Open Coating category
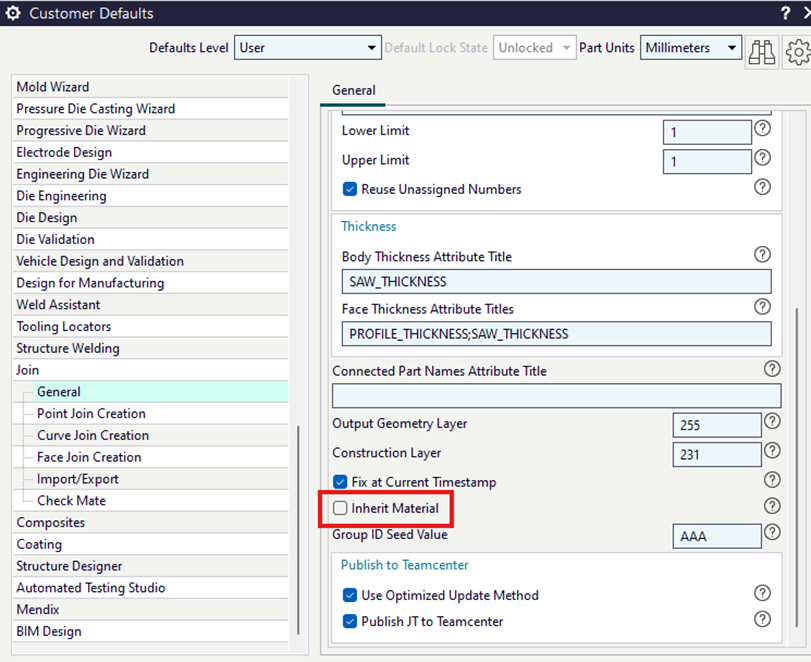 [x=151, y=544]
